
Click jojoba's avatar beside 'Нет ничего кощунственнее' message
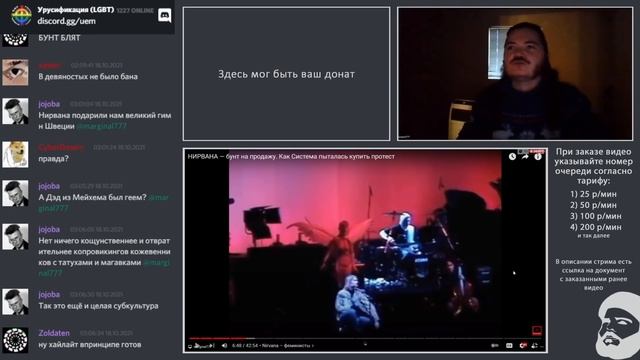(15, 237)
